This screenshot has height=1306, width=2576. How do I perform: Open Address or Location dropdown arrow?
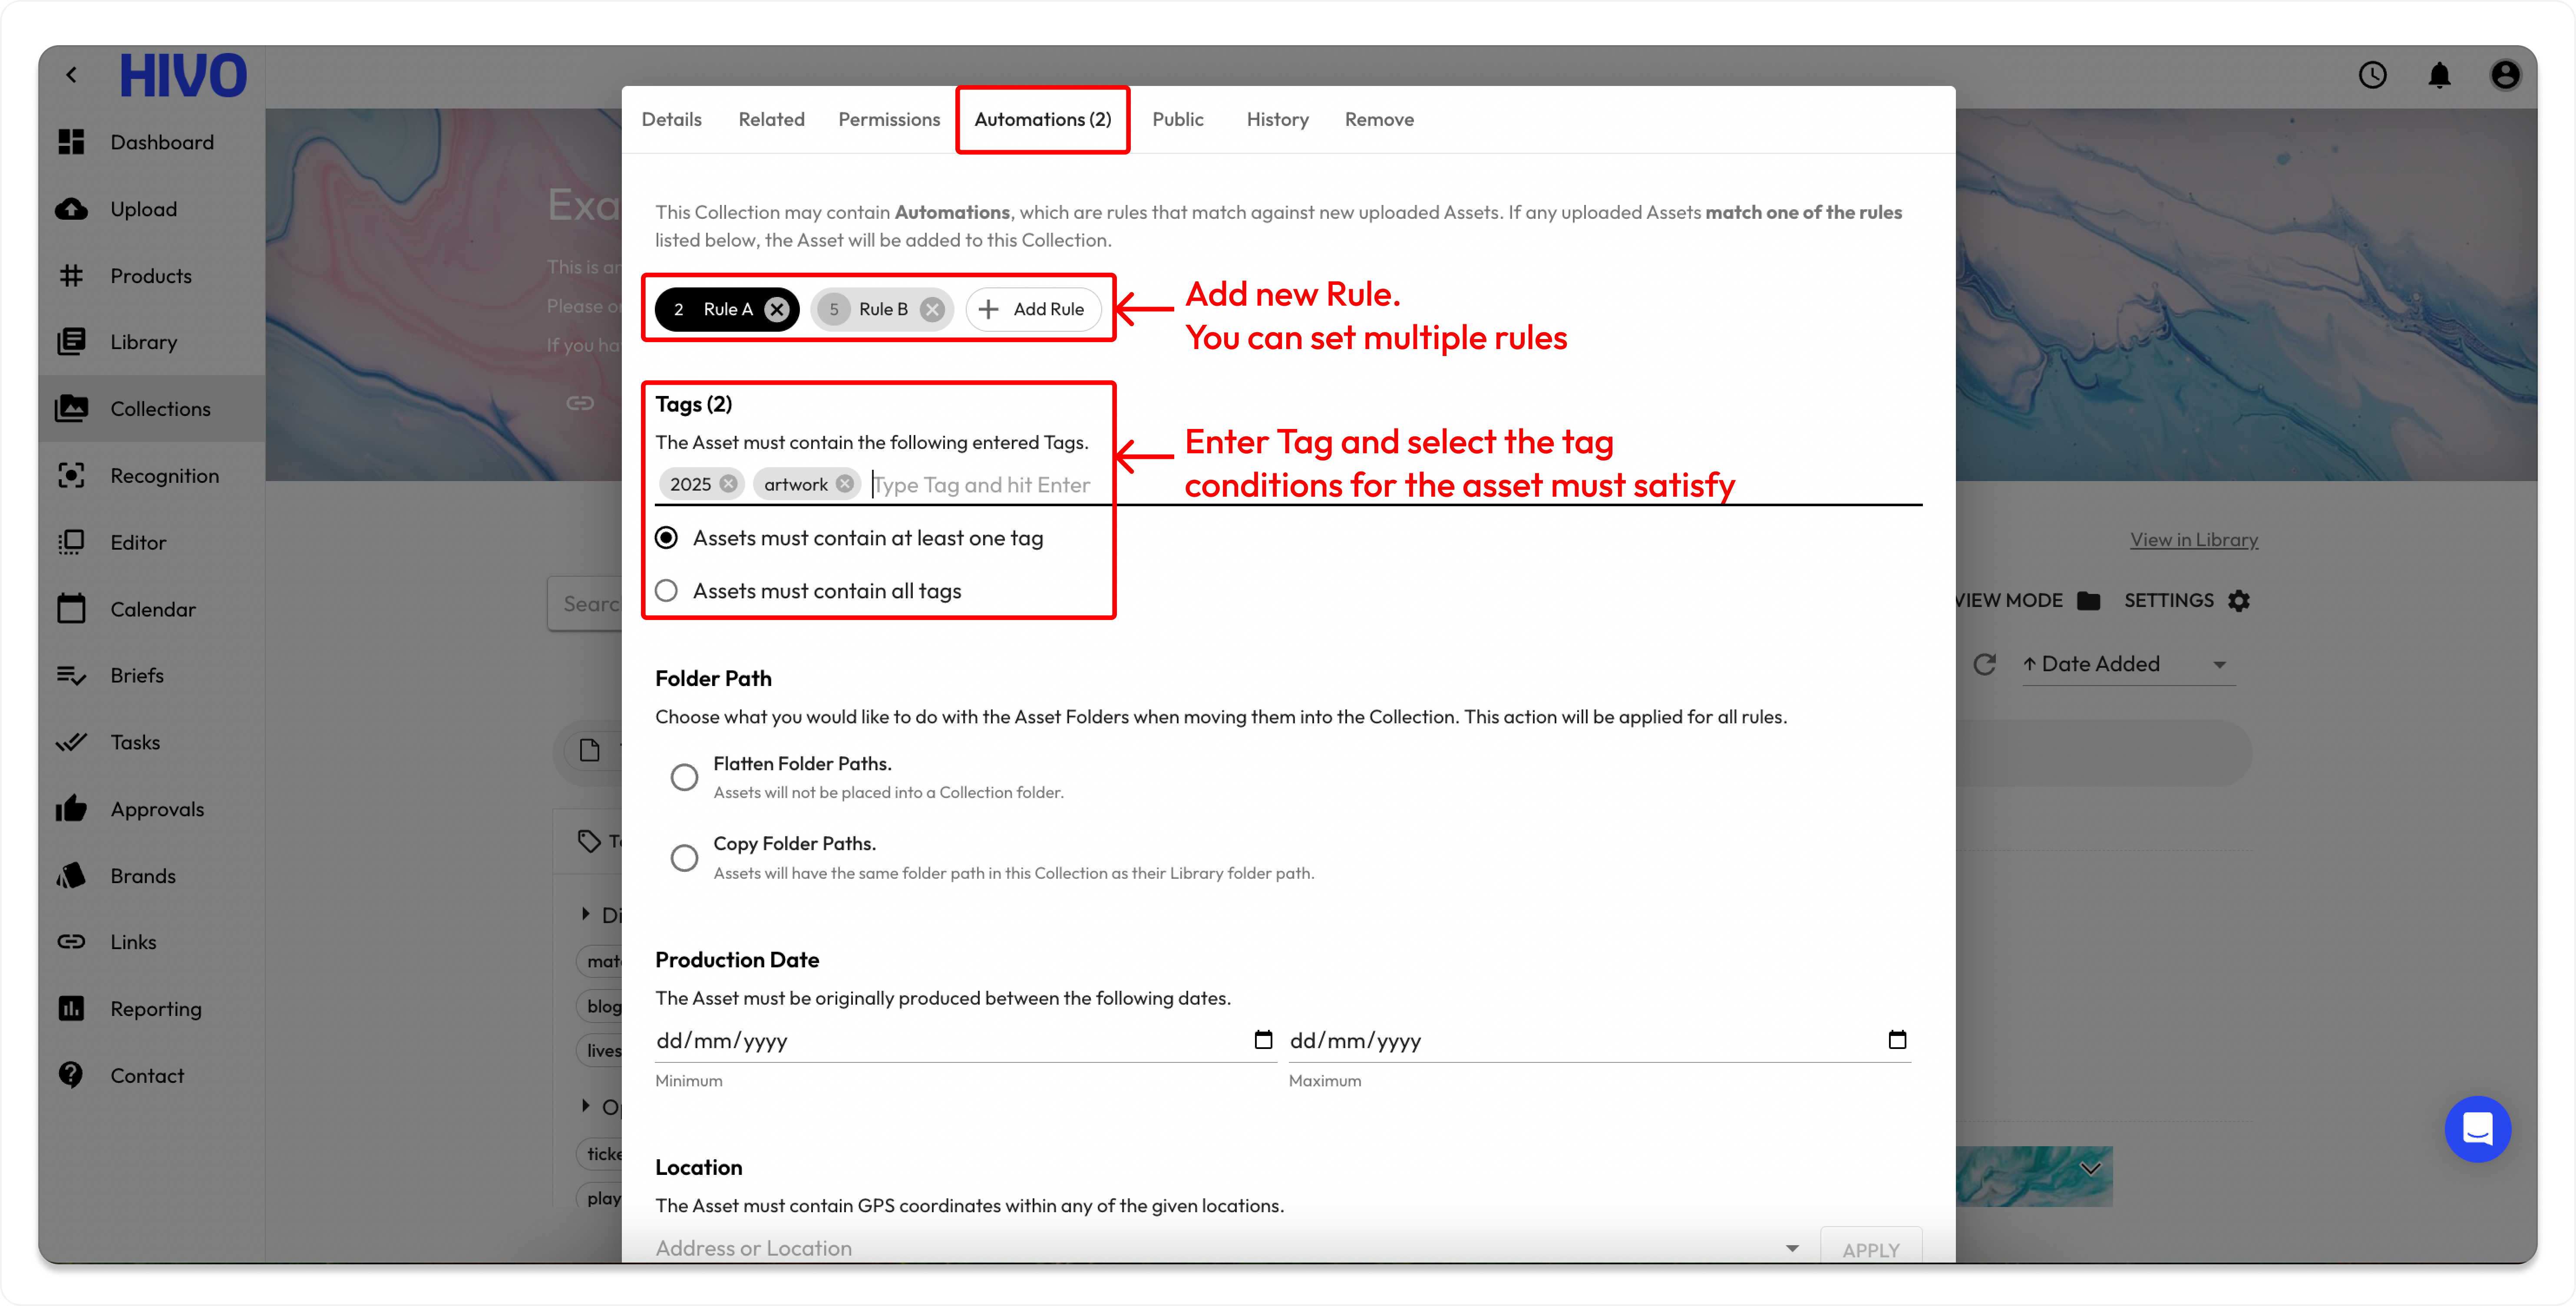click(1792, 1248)
